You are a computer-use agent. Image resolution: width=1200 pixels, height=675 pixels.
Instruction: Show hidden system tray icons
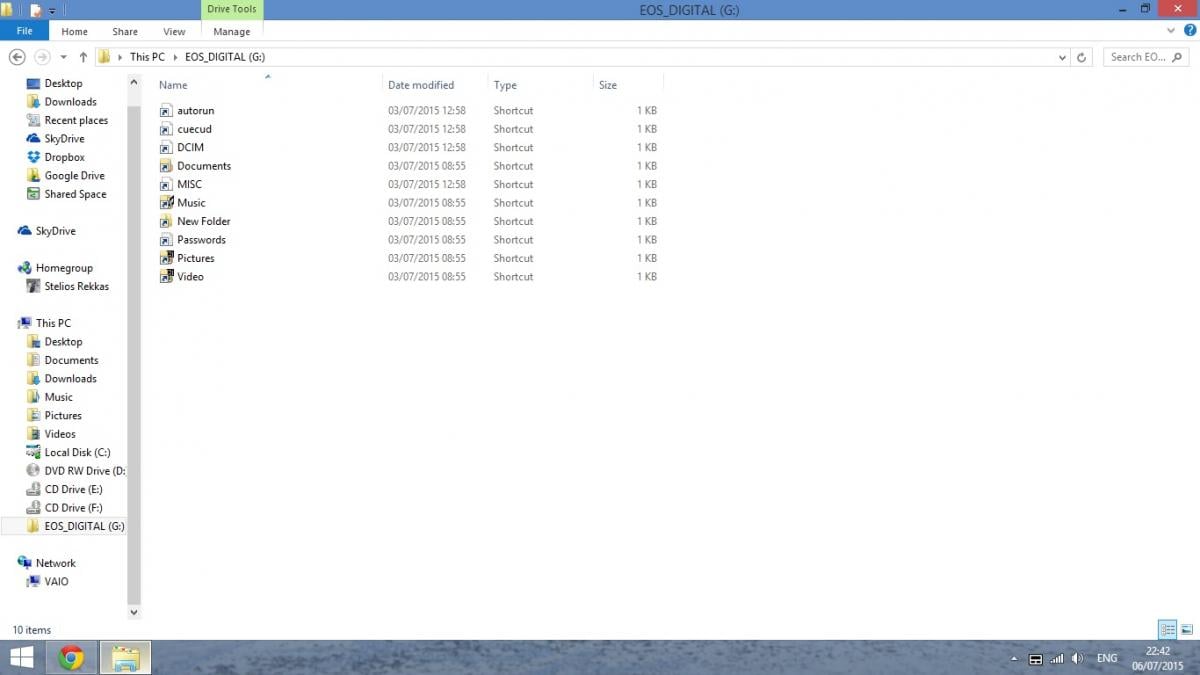(x=1015, y=660)
